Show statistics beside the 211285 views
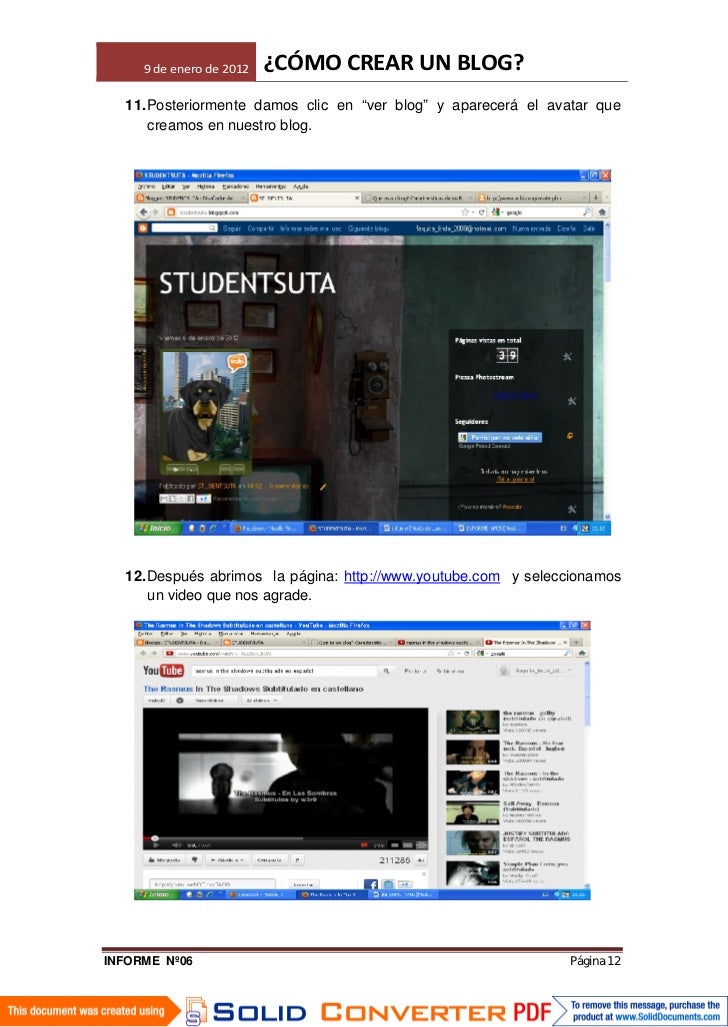The width and height of the screenshot is (728, 1027). tap(421, 860)
